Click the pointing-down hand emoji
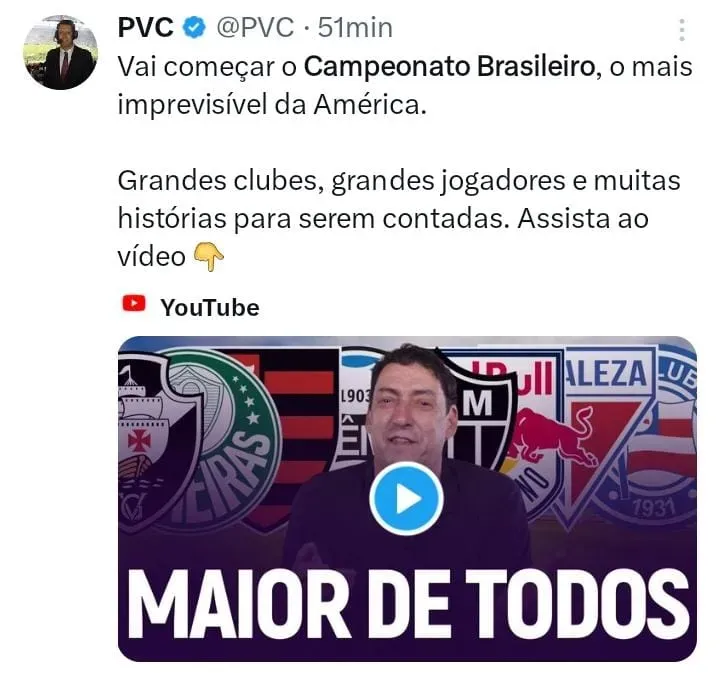The width and height of the screenshot is (720, 673). [x=208, y=257]
